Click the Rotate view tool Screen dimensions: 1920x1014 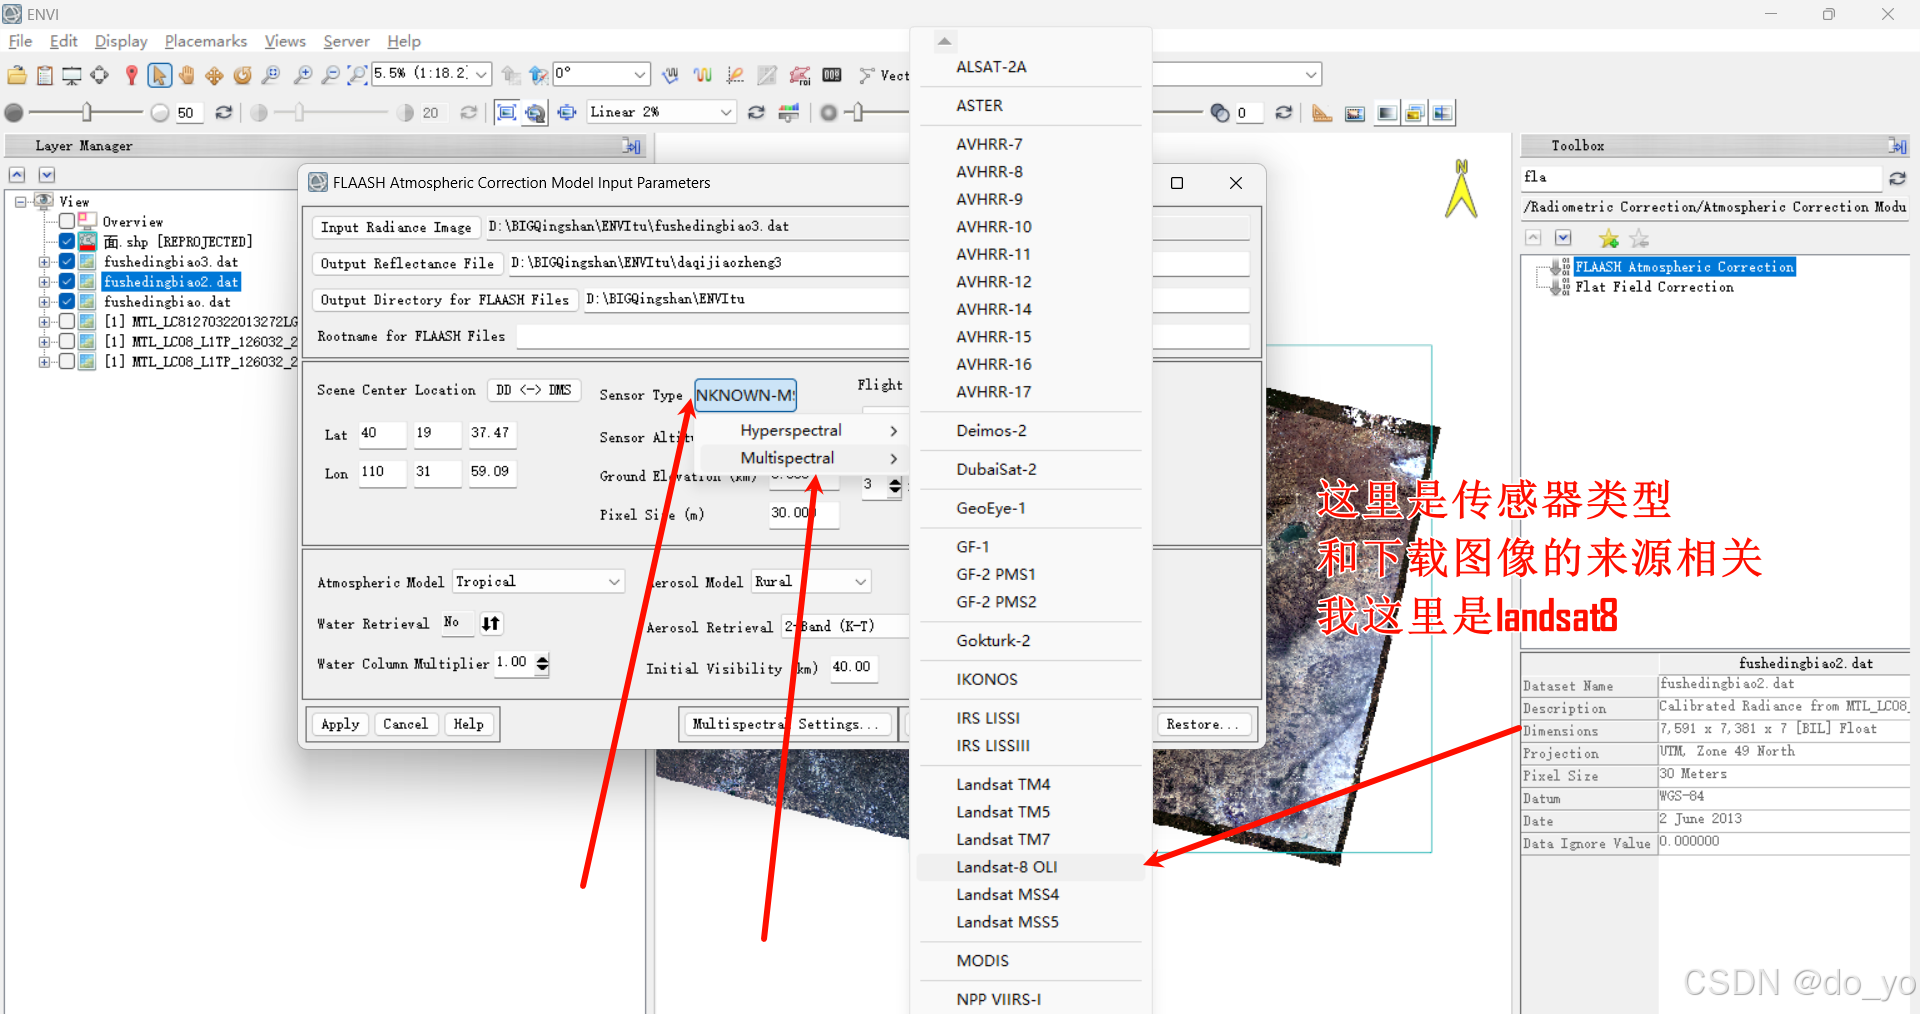(242, 75)
